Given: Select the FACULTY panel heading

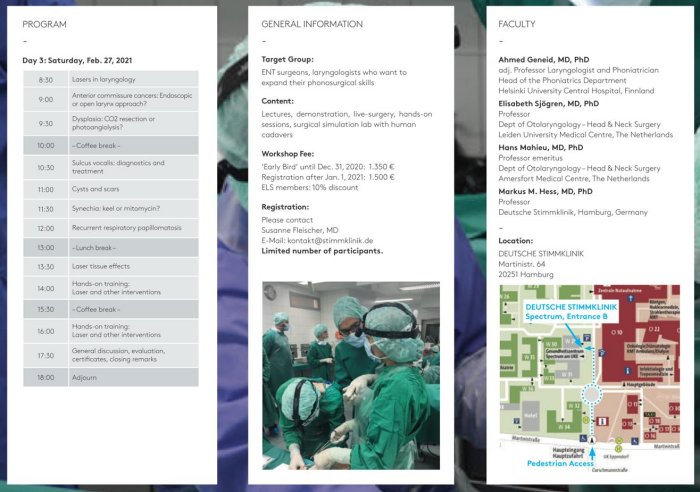Looking at the screenshot, I should coord(517,23).
